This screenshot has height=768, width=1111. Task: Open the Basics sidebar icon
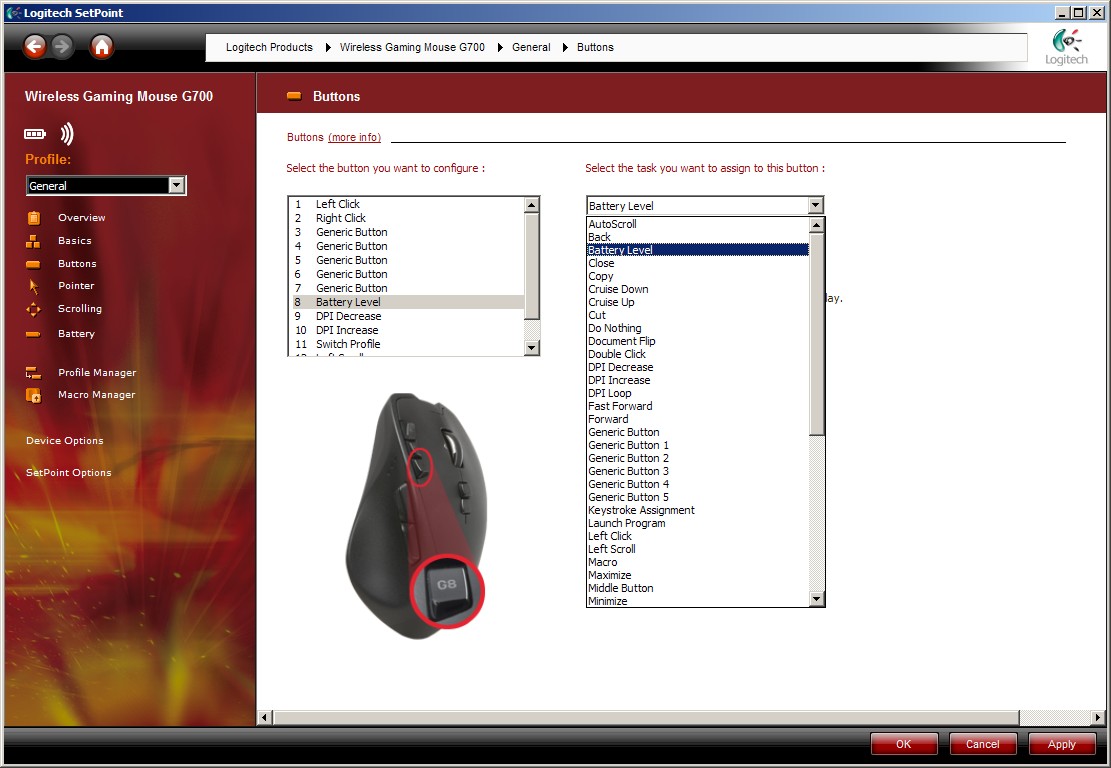pos(34,241)
